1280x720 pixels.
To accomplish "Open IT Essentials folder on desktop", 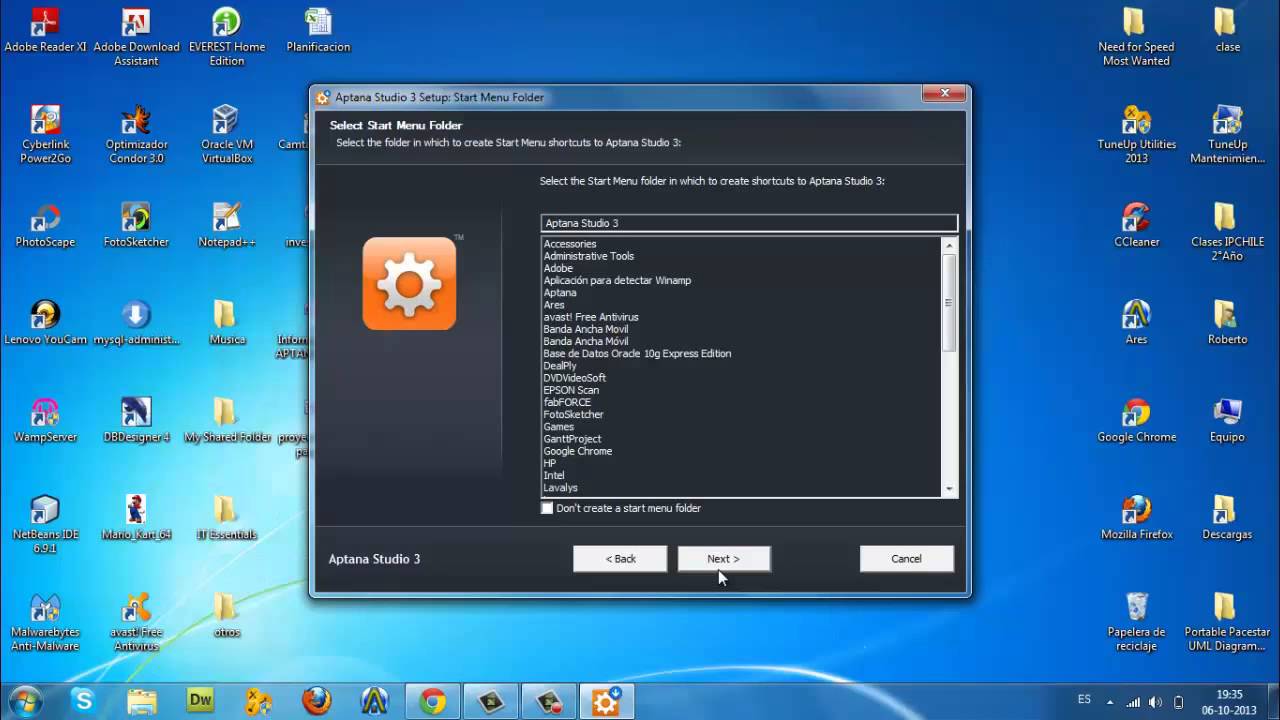I will (227, 518).
